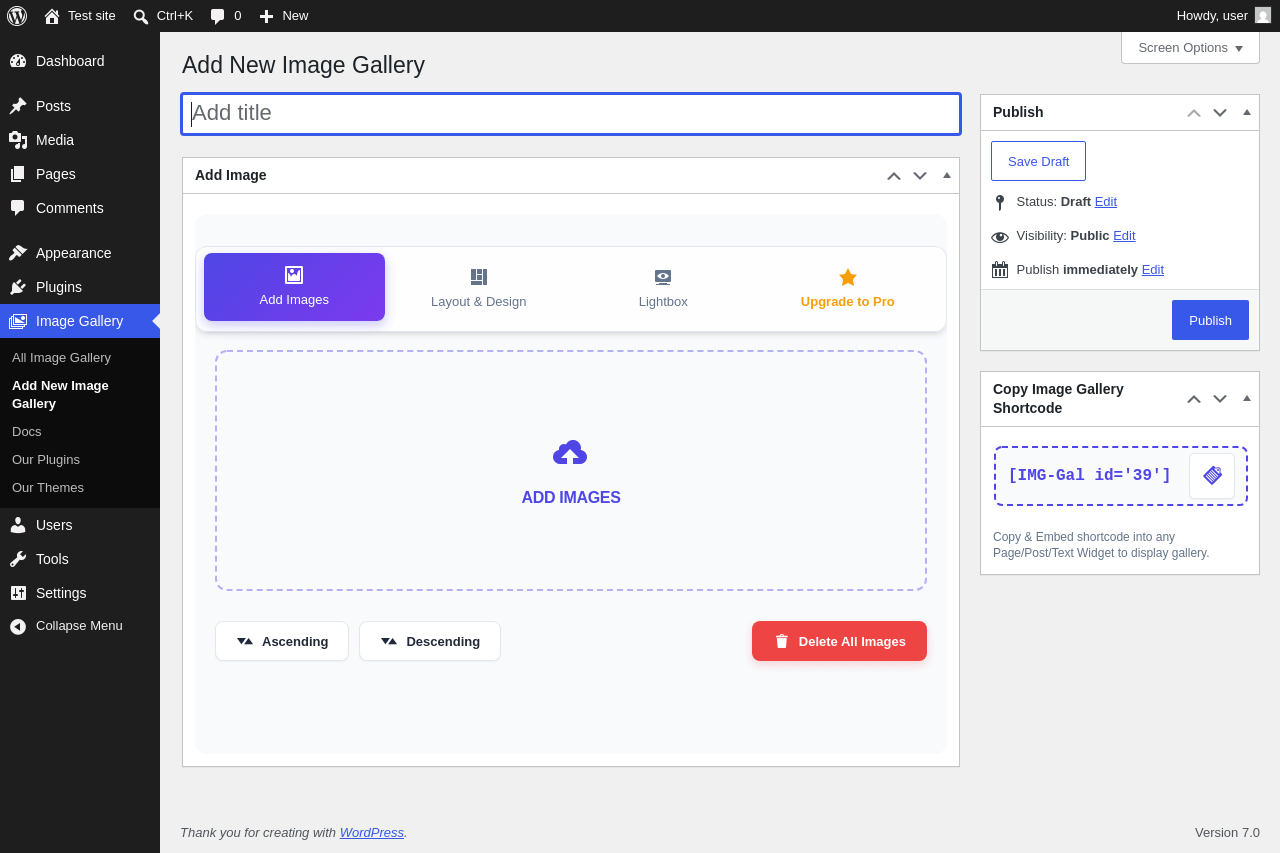1280x853 pixels.
Task: Open Tools menu in sidebar
Action: point(80,559)
